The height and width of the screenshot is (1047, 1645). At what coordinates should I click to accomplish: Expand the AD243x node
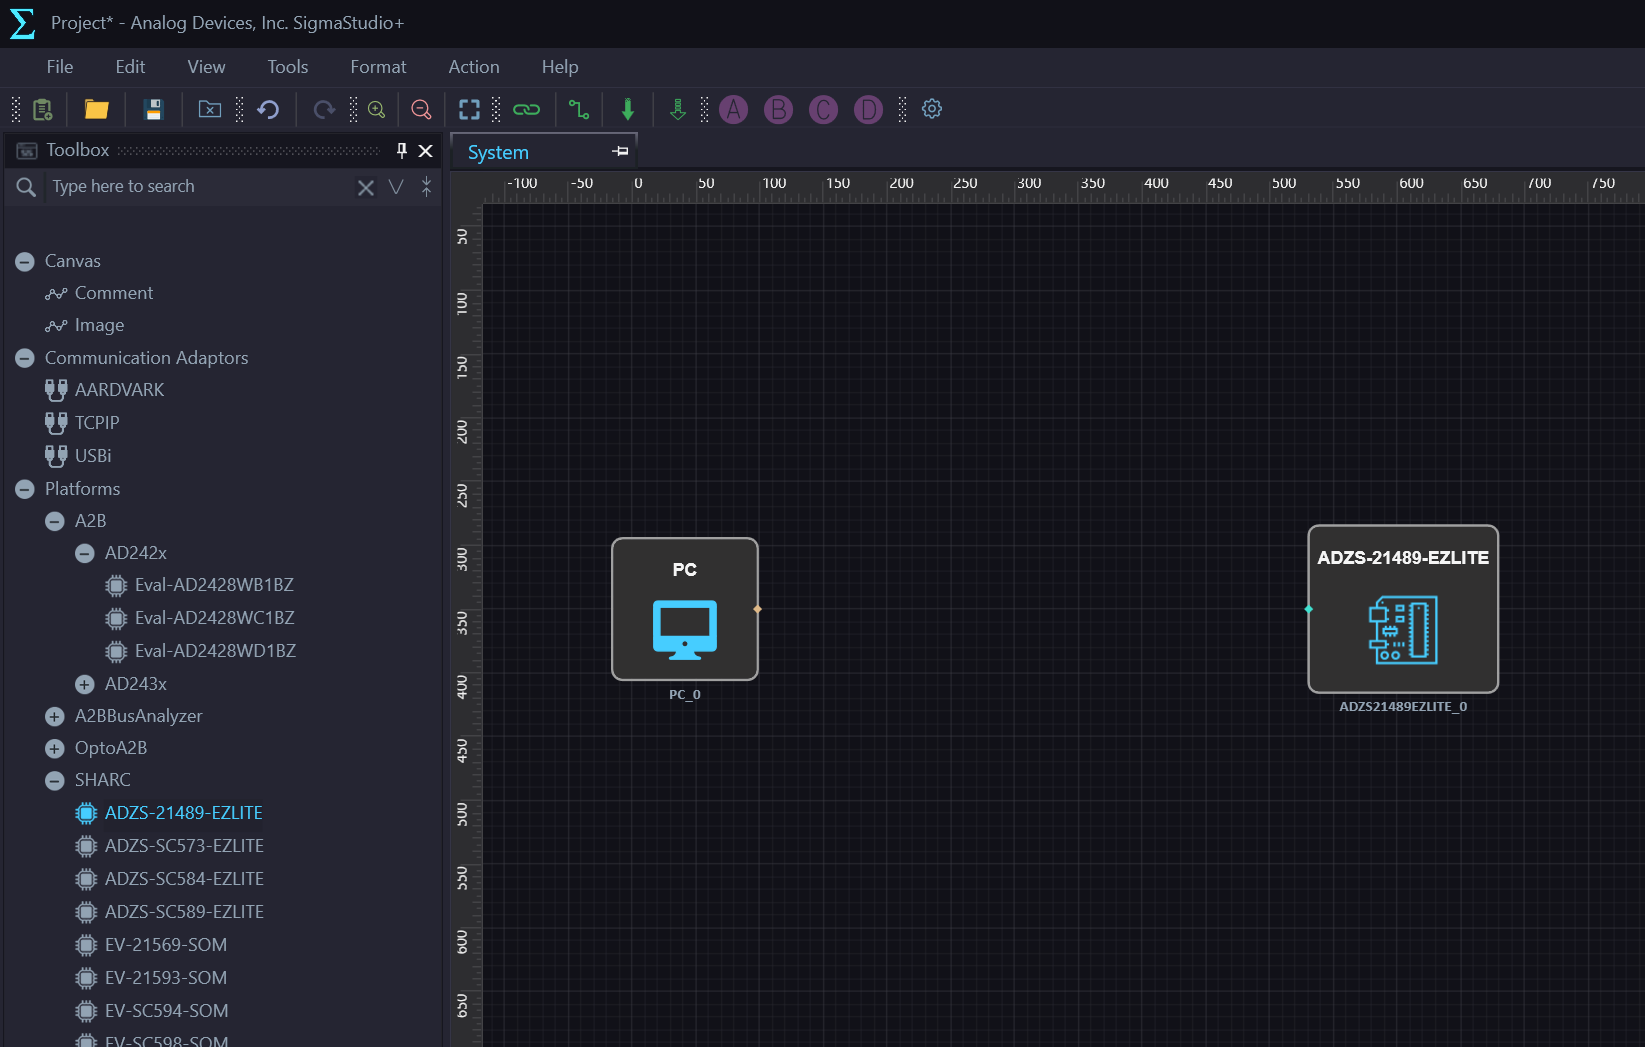coord(85,684)
